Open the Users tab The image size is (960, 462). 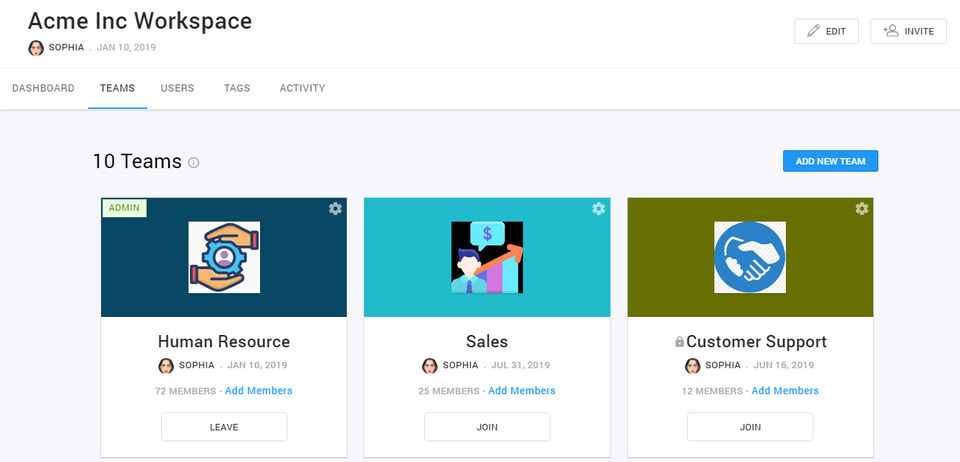click(178, 88)
